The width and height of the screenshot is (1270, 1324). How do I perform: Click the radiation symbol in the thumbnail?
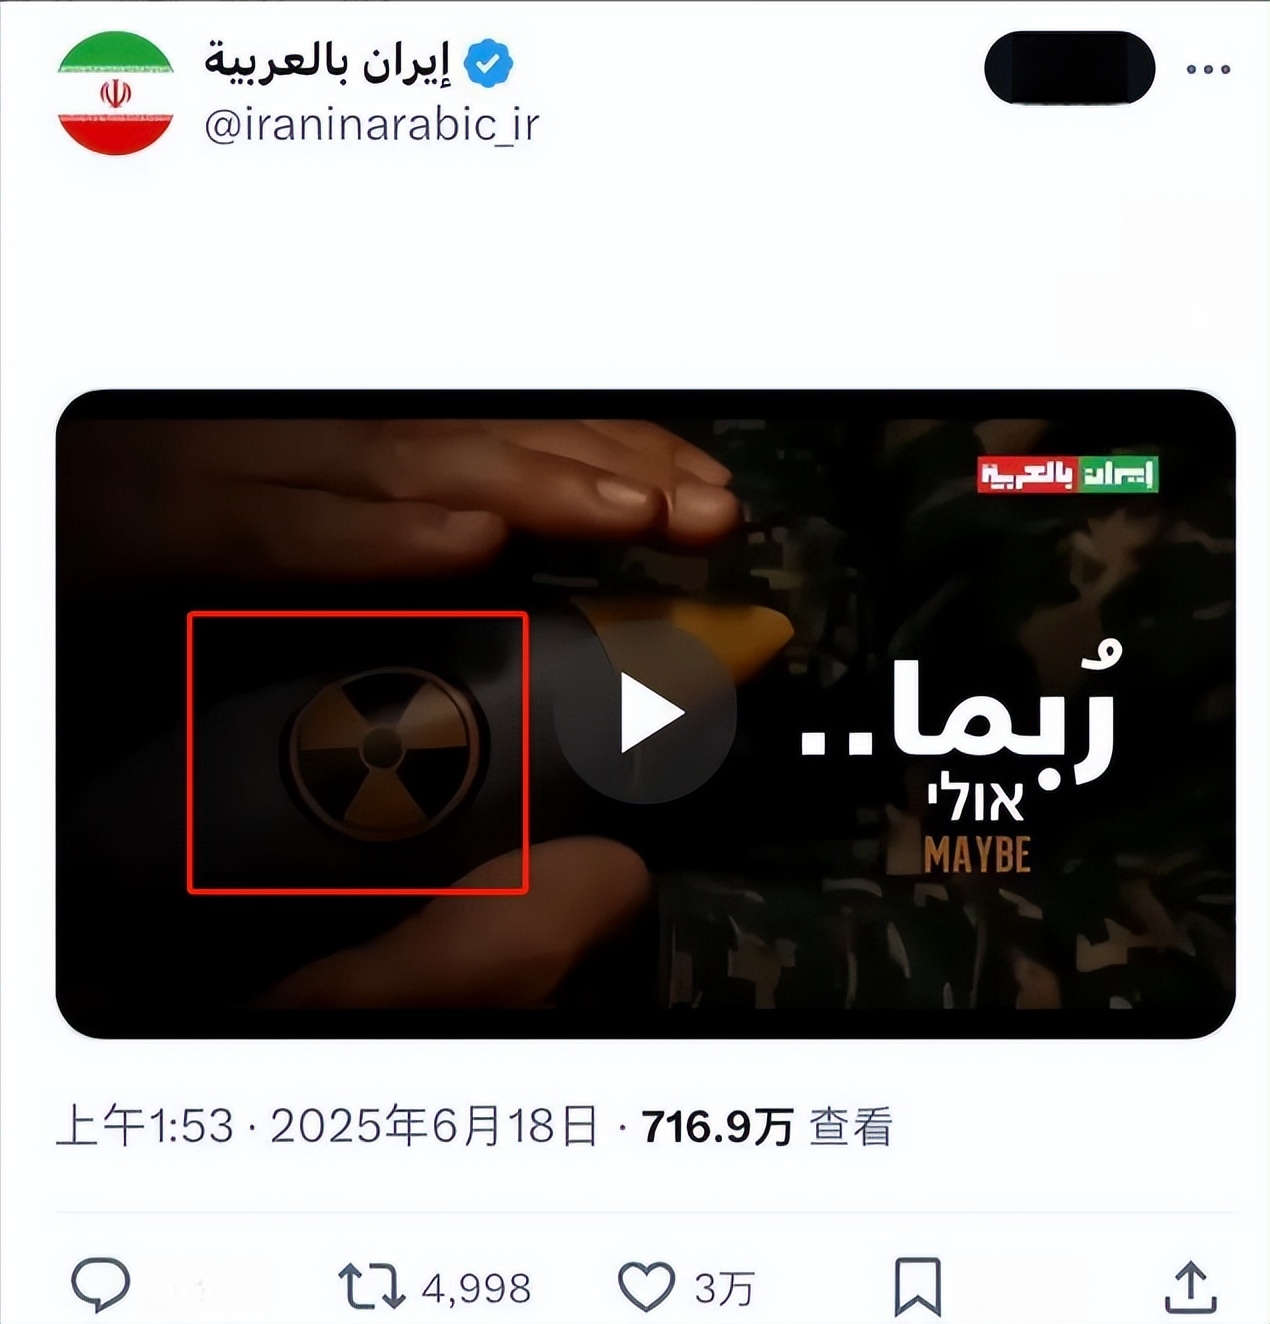381,747
